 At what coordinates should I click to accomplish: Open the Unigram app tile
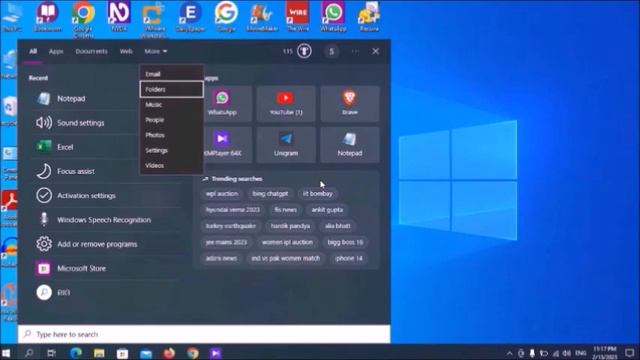click(x=286, y=144)
